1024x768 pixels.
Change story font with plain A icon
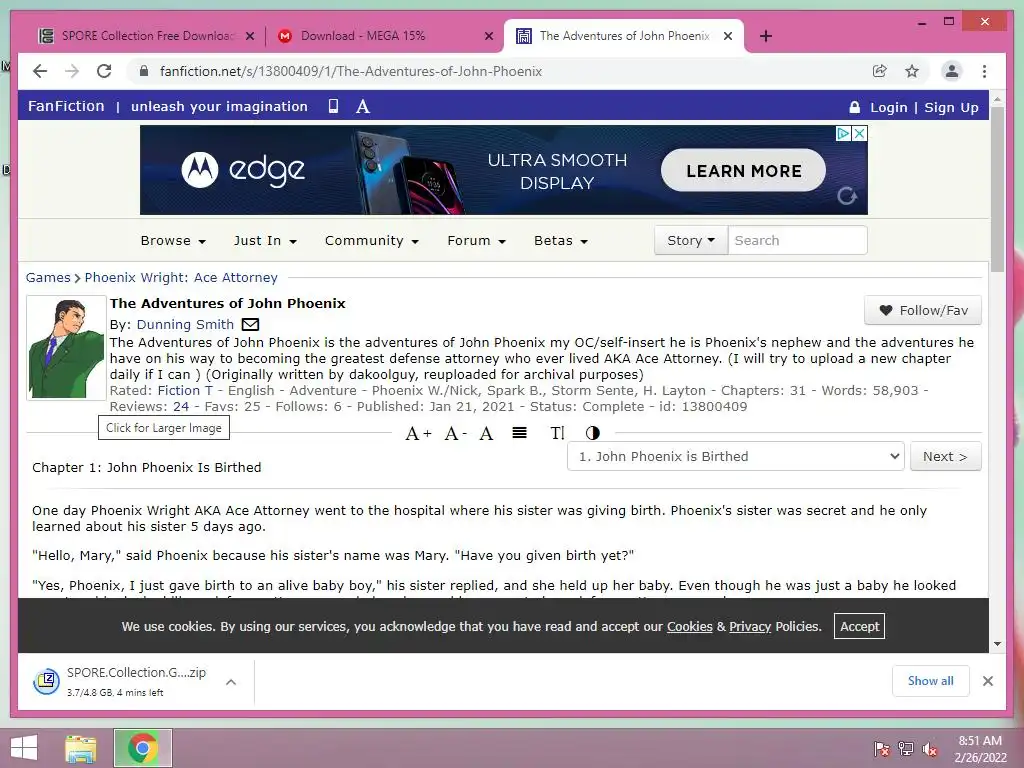pyautogui.click(x=486, y=433)
